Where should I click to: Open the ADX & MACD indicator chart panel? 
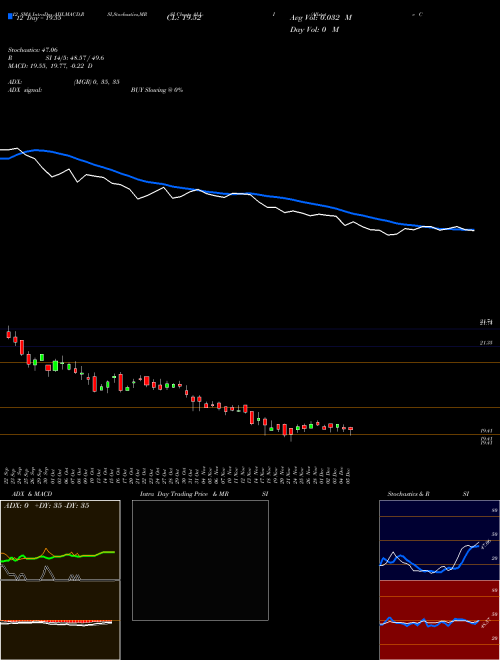click(60, 580)
